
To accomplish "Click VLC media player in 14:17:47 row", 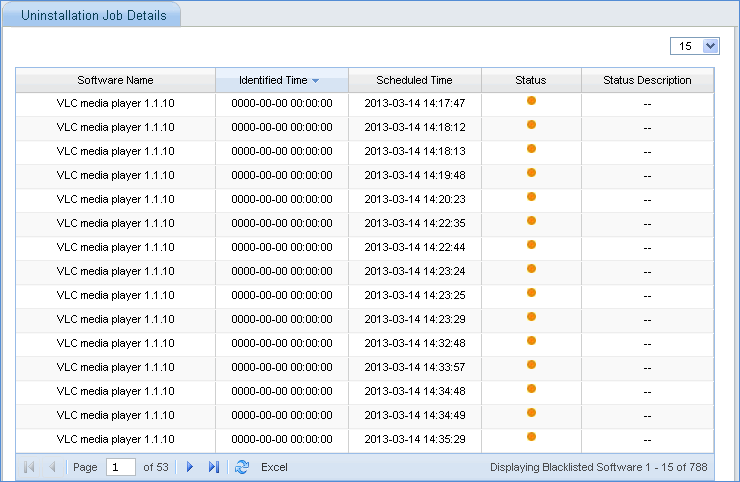I will point(116,103).
